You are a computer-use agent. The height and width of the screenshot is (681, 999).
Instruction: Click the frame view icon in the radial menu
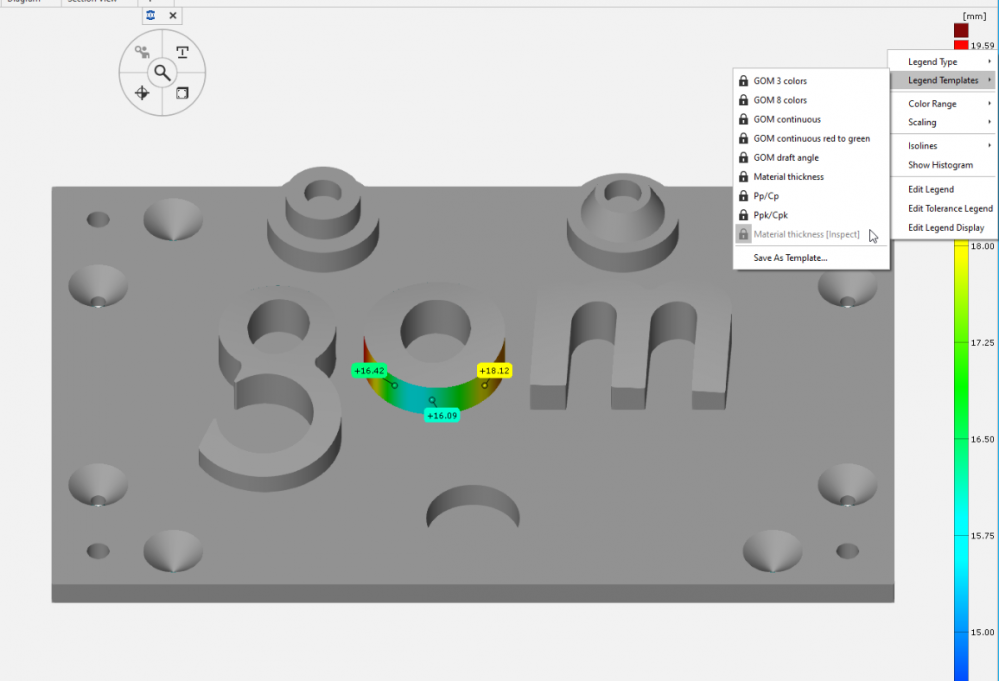point(182,93)
